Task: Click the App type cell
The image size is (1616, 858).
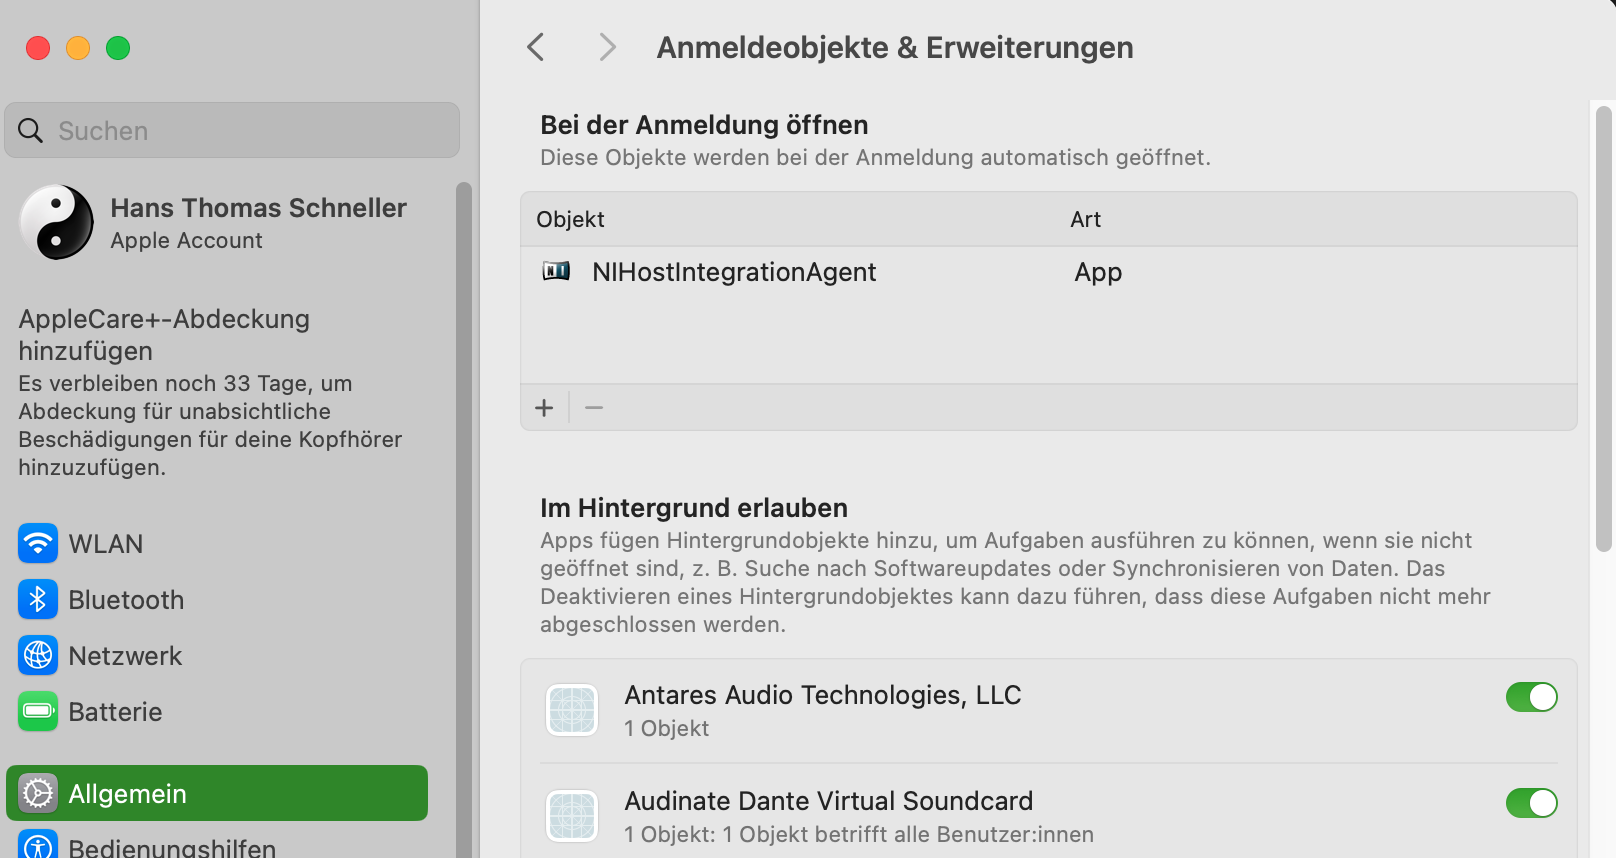Action: pyautogui.click(x=1098, y=272)
